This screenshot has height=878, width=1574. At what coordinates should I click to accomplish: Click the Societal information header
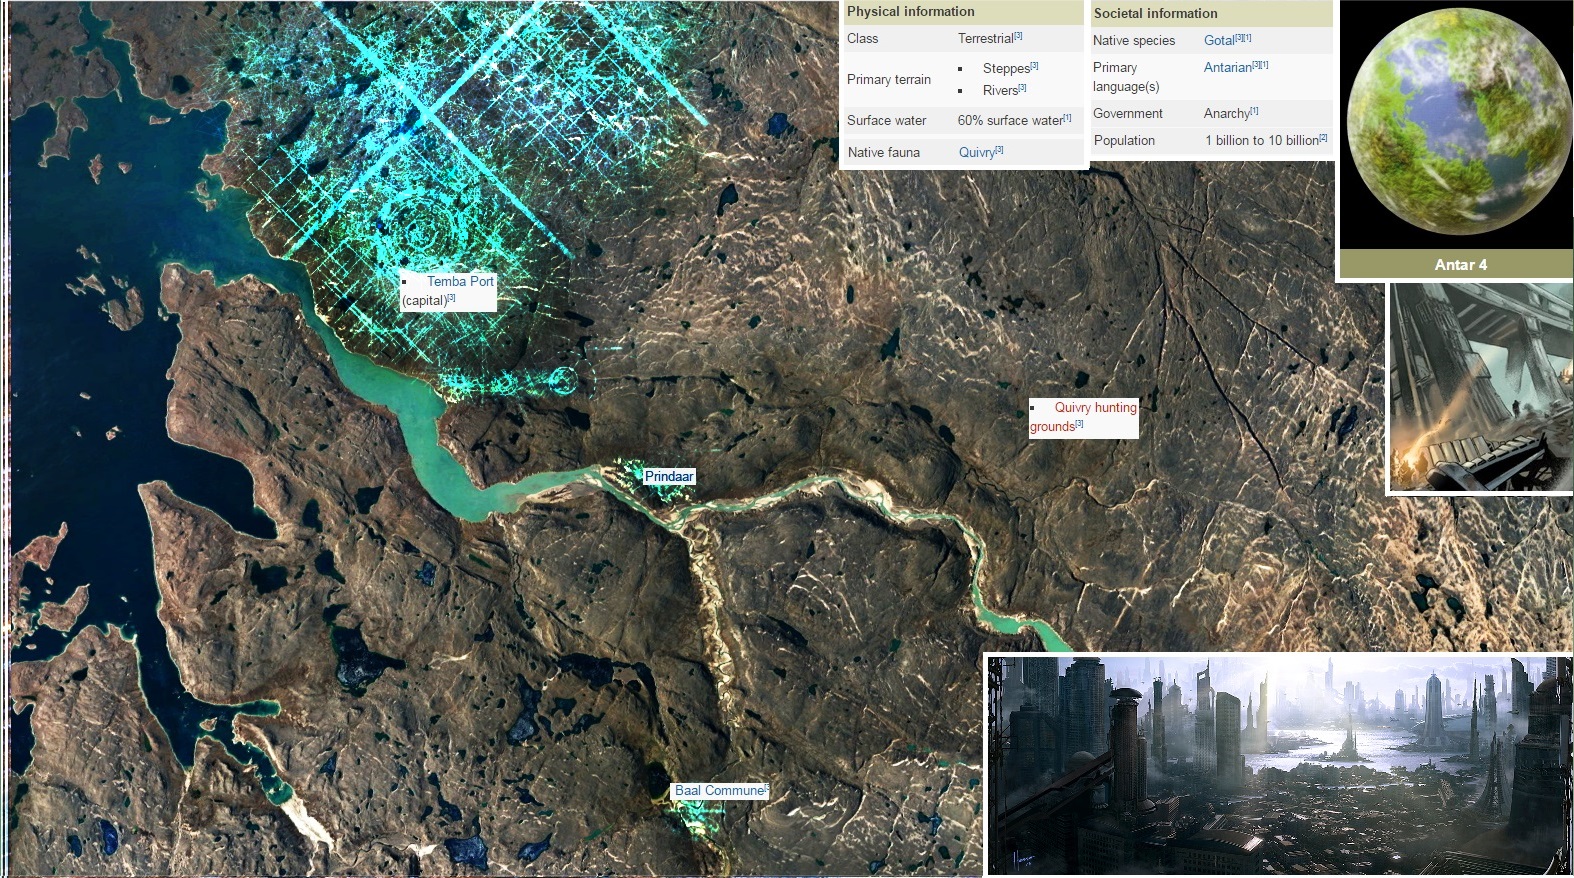[x=1155, y=13]
